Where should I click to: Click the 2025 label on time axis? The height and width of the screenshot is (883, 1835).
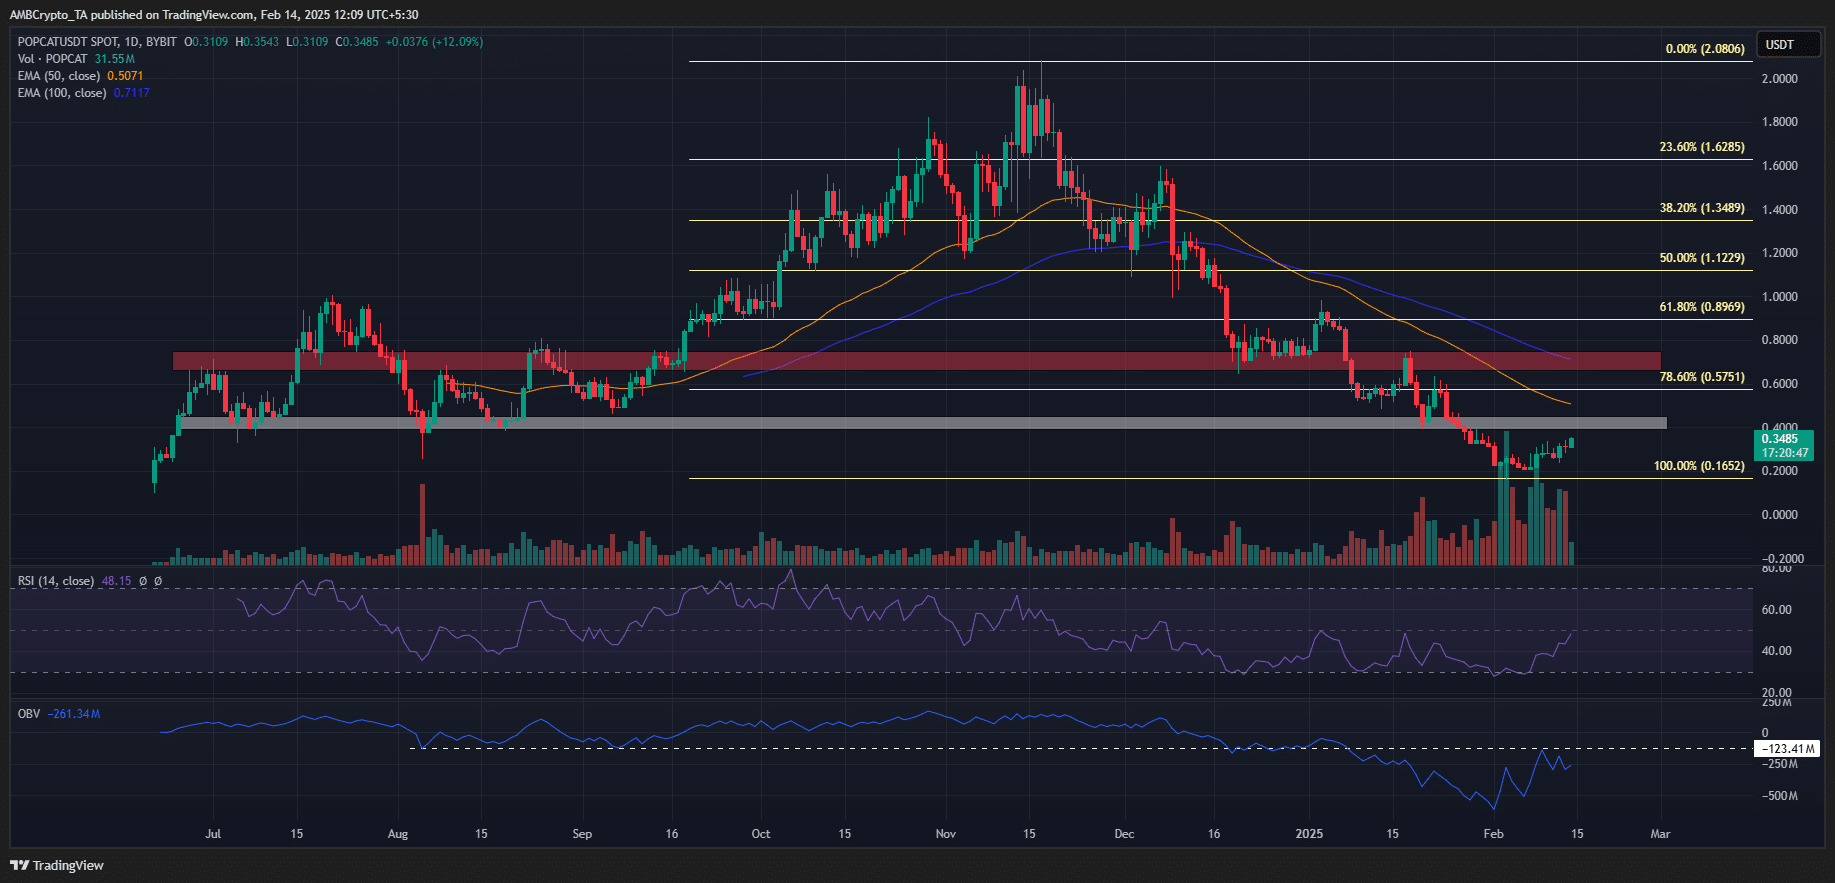(1308, 834)
